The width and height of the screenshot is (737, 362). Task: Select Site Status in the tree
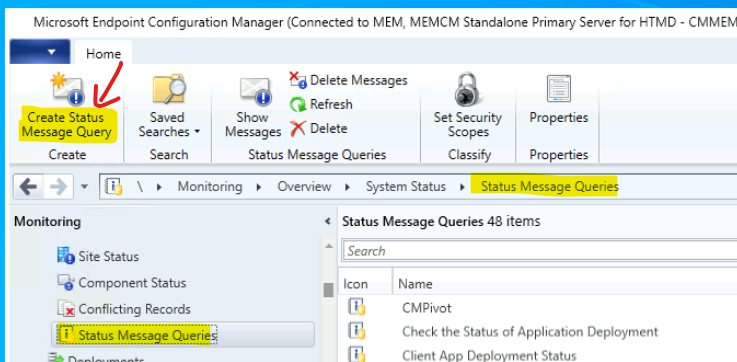pos(109,257)
